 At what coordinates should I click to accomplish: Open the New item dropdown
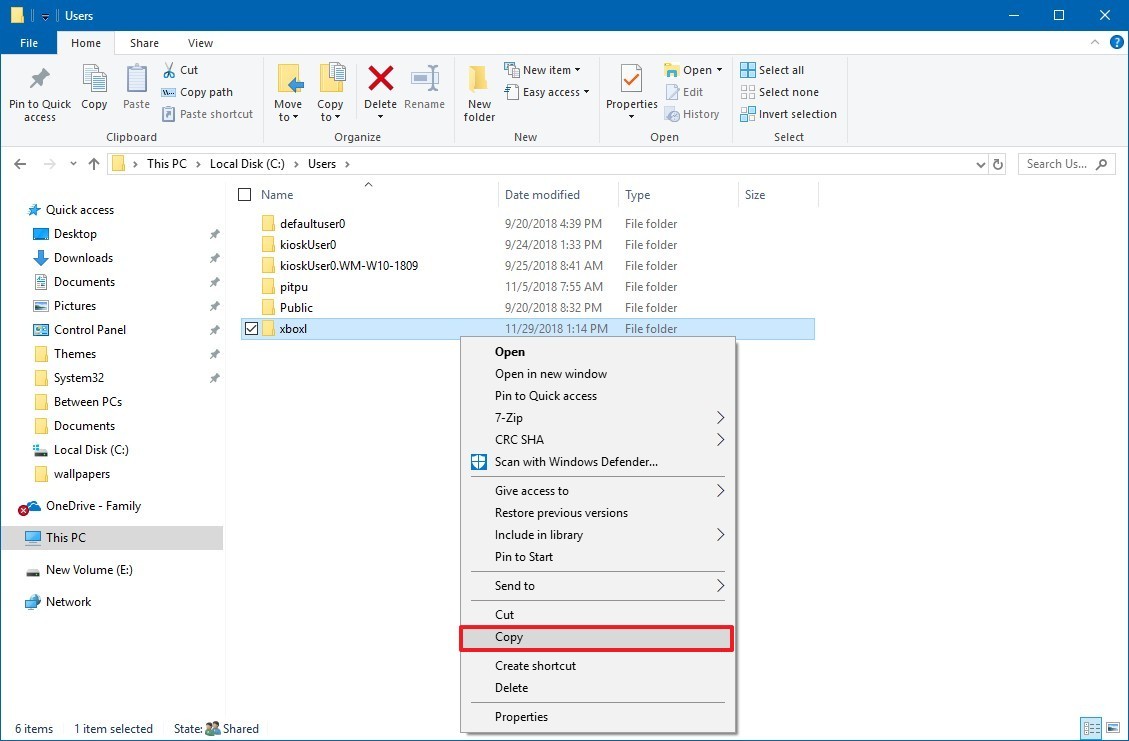(x=547, y=69)
